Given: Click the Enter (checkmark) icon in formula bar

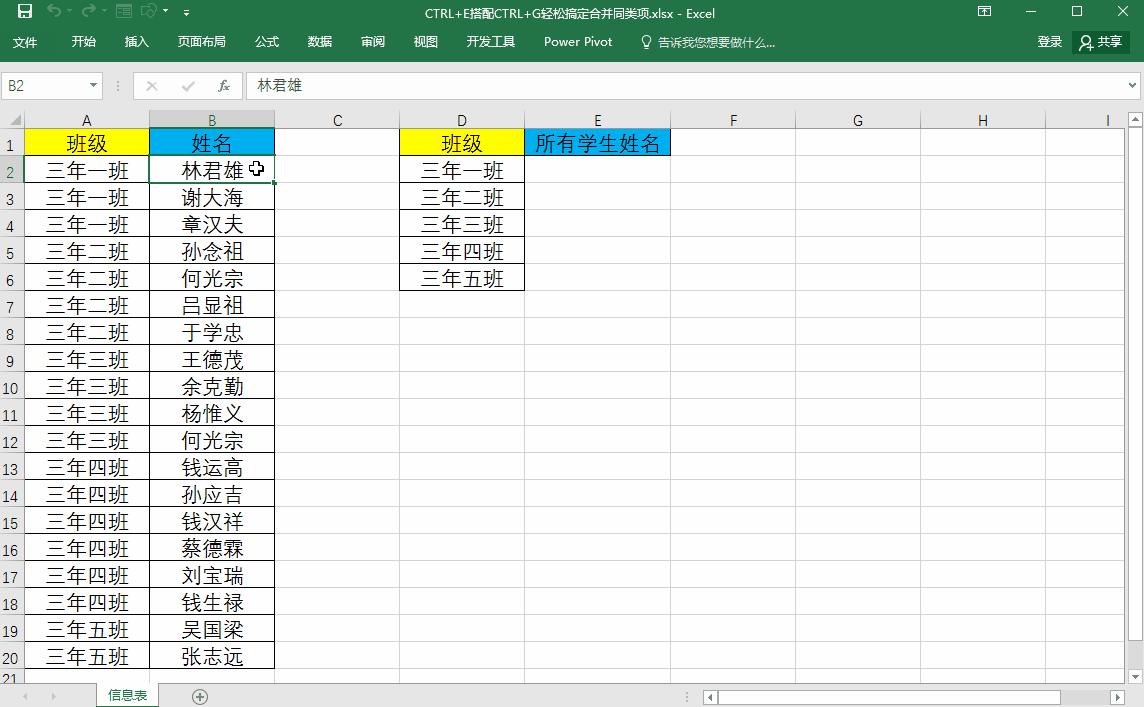Looking at the screenshot, I should coord(186,85).
